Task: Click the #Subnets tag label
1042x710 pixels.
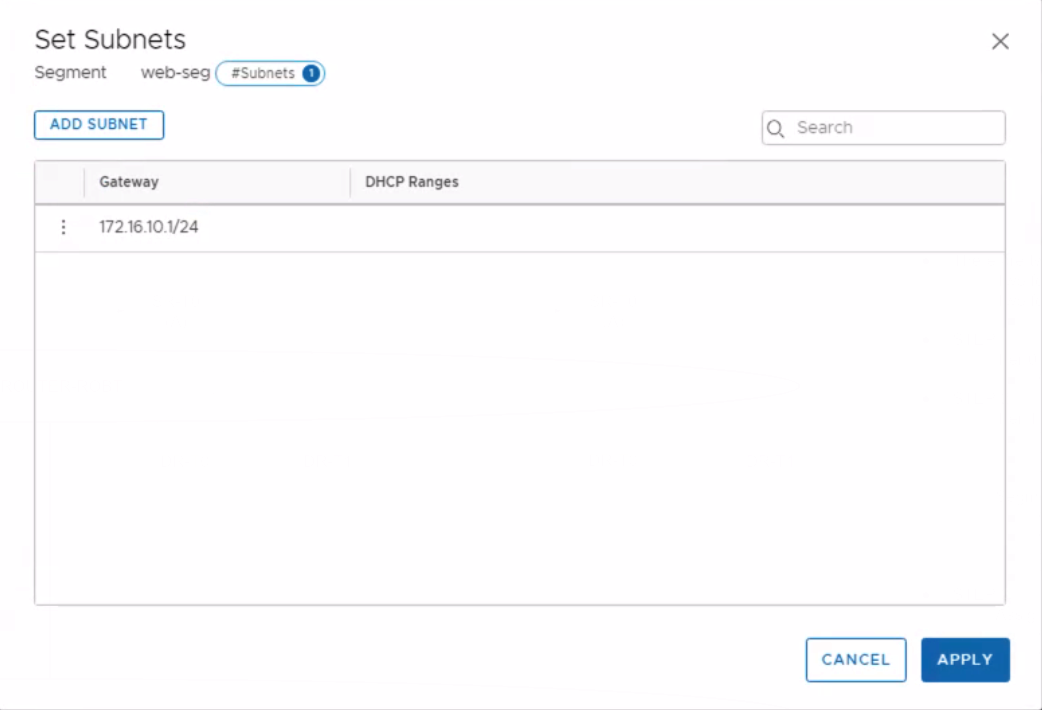Action: [x=263, y=73]
